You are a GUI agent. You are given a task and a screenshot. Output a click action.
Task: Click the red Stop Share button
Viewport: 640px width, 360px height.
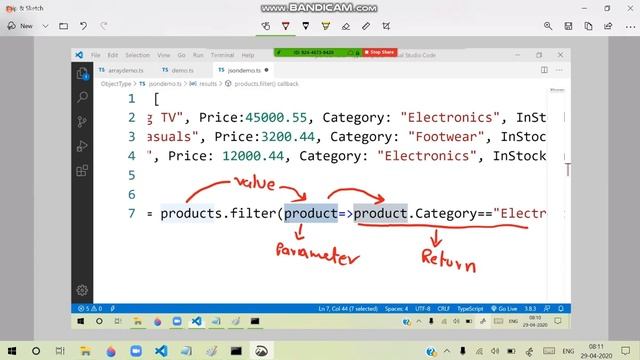pyautogui.click(x=379, y=52)
